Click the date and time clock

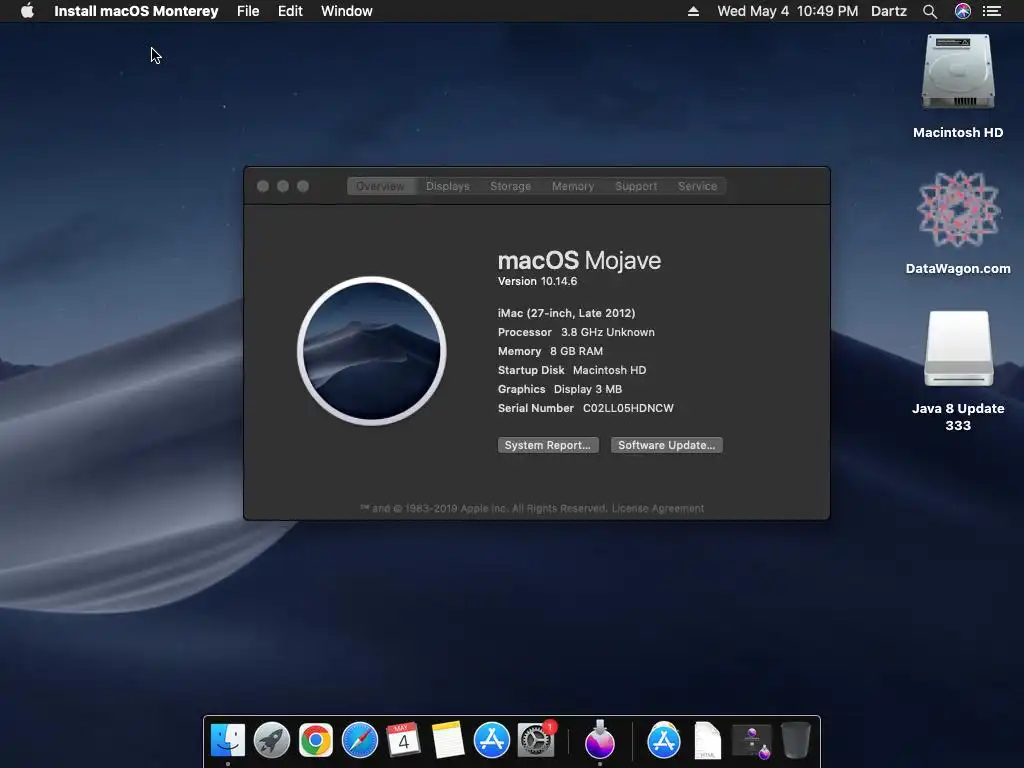pos(788,11)
